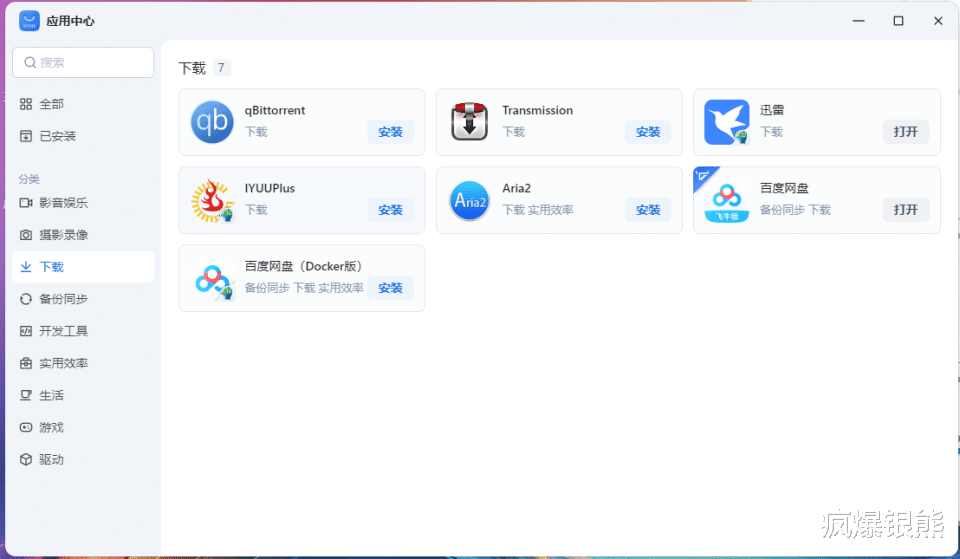Click the 生活 coffee cup icon
The image size is (960, 559).
pyautogui.click(x=26, y=395)
